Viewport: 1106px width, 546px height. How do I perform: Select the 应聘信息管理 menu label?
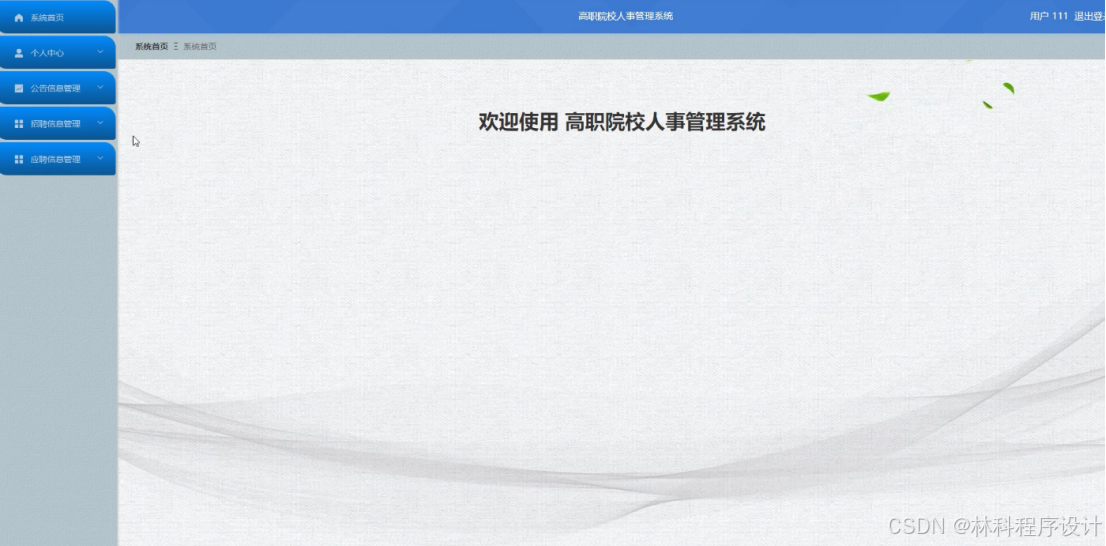[x=55, y=159]
